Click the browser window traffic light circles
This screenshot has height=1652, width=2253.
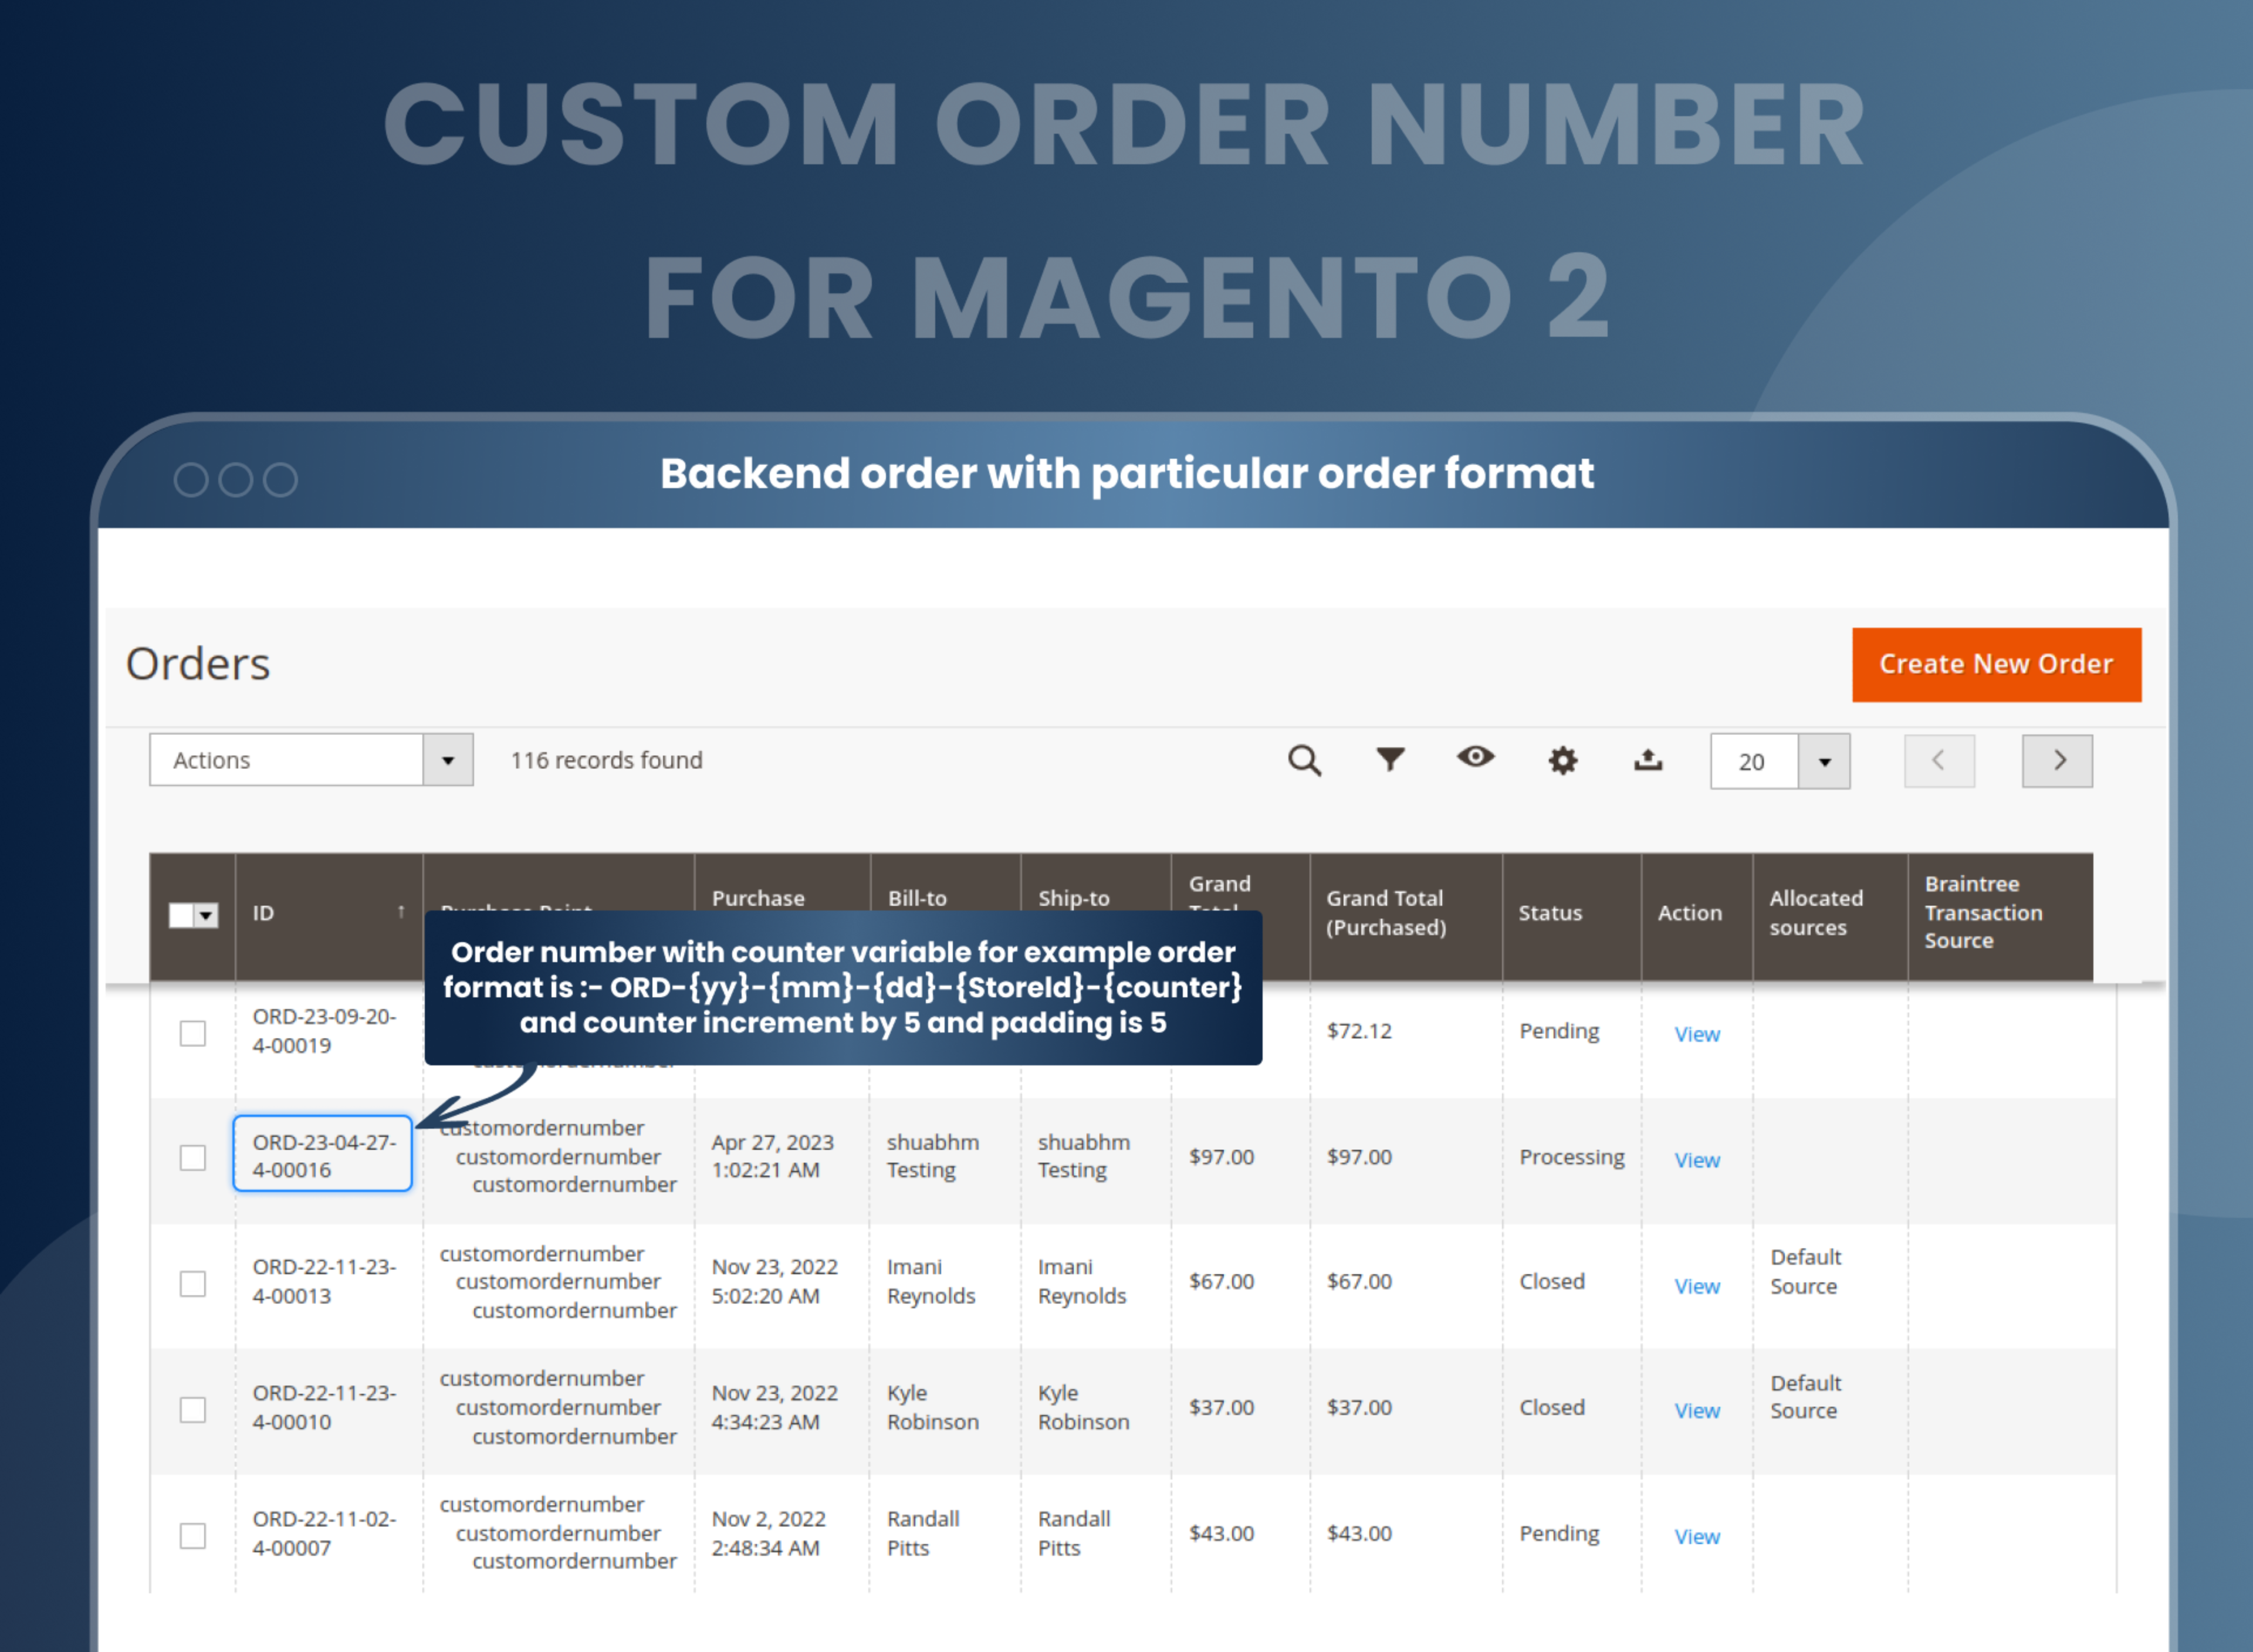pos(235,479)
